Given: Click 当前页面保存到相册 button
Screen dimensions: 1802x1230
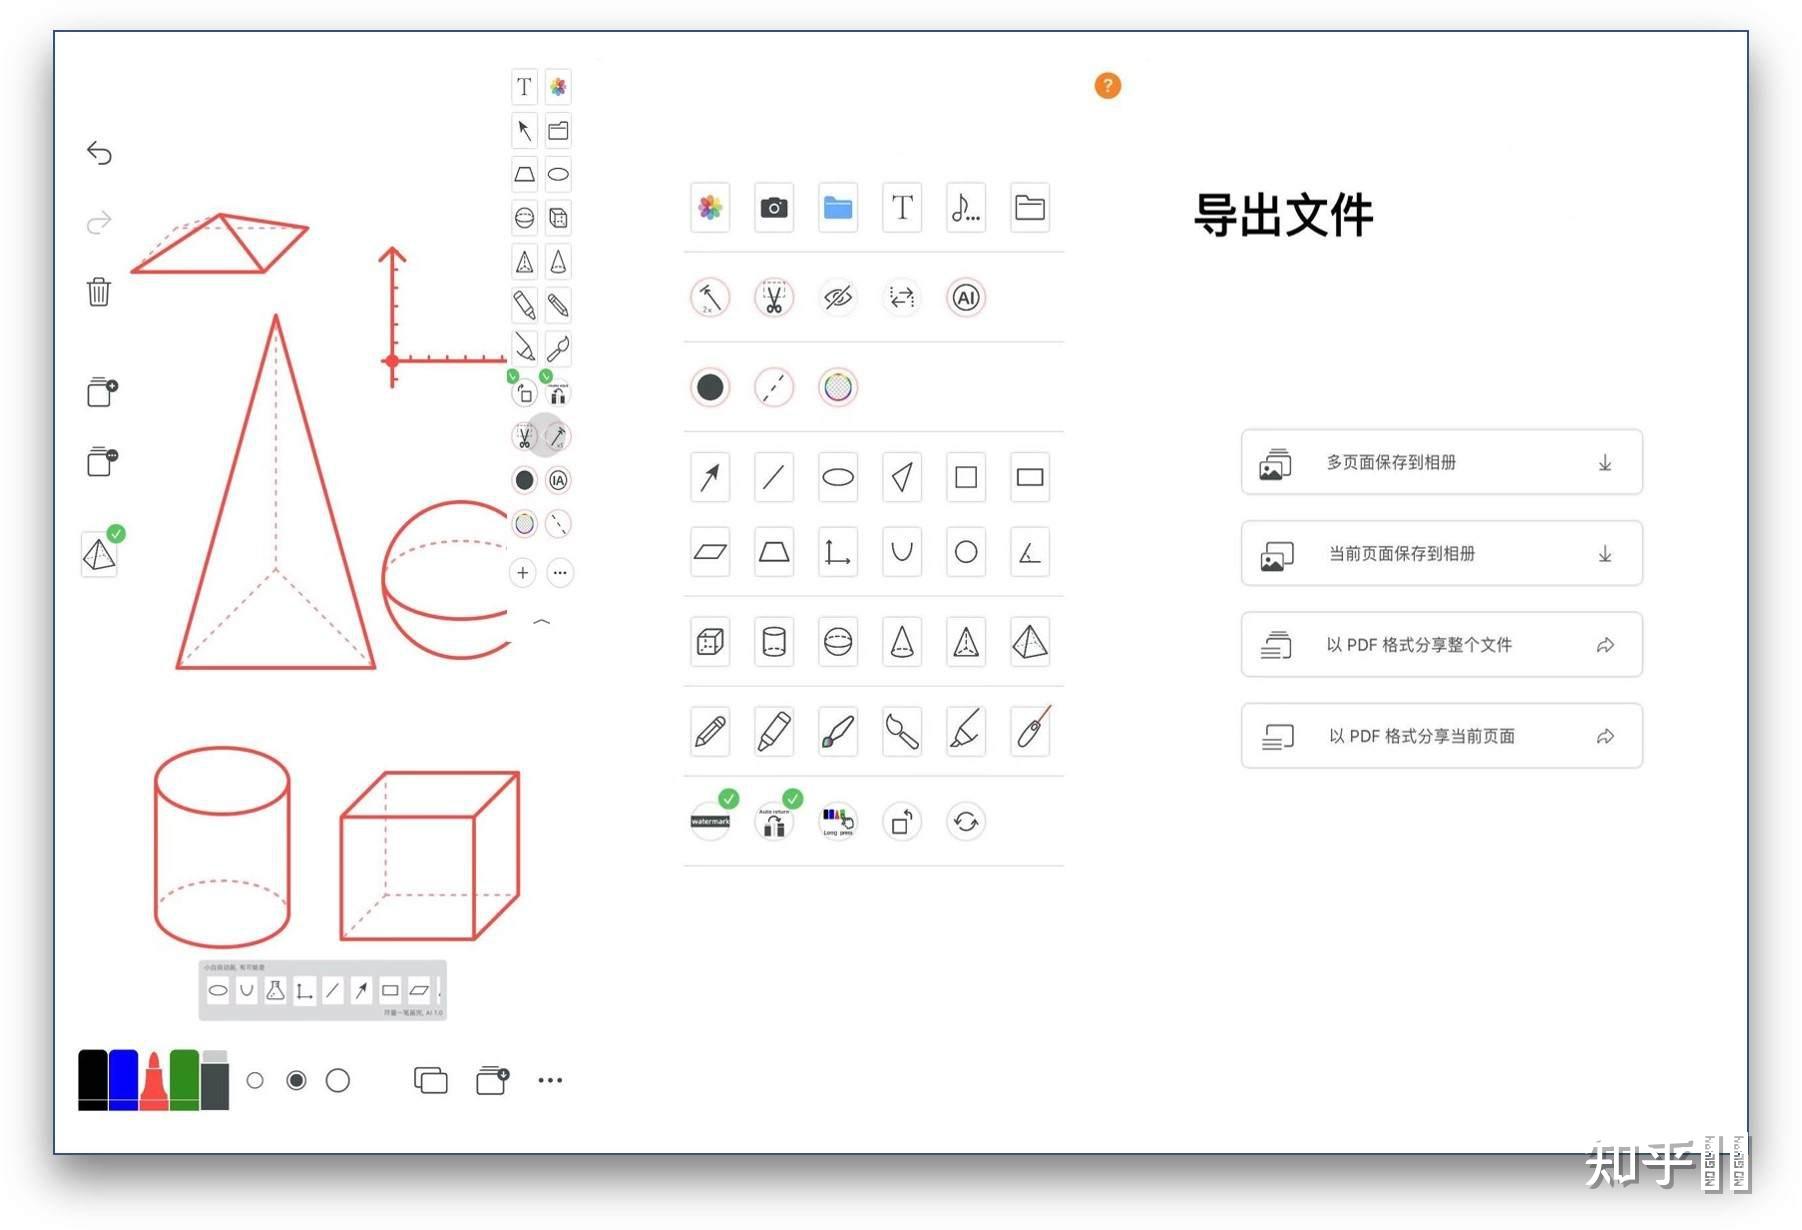Looking at the screenshot, I should coord(1442,553).
